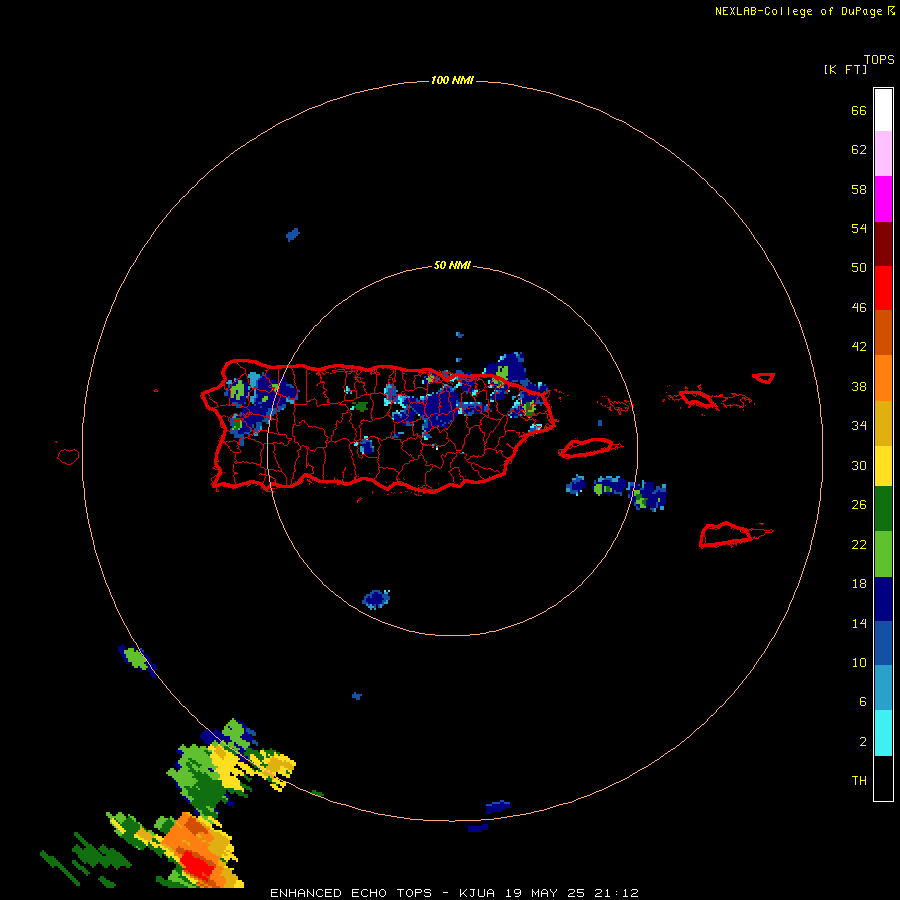This screenshot has width=900, height=900.
Task: Click the 100 NMI range ring label
Action: [x=452, y=80]
